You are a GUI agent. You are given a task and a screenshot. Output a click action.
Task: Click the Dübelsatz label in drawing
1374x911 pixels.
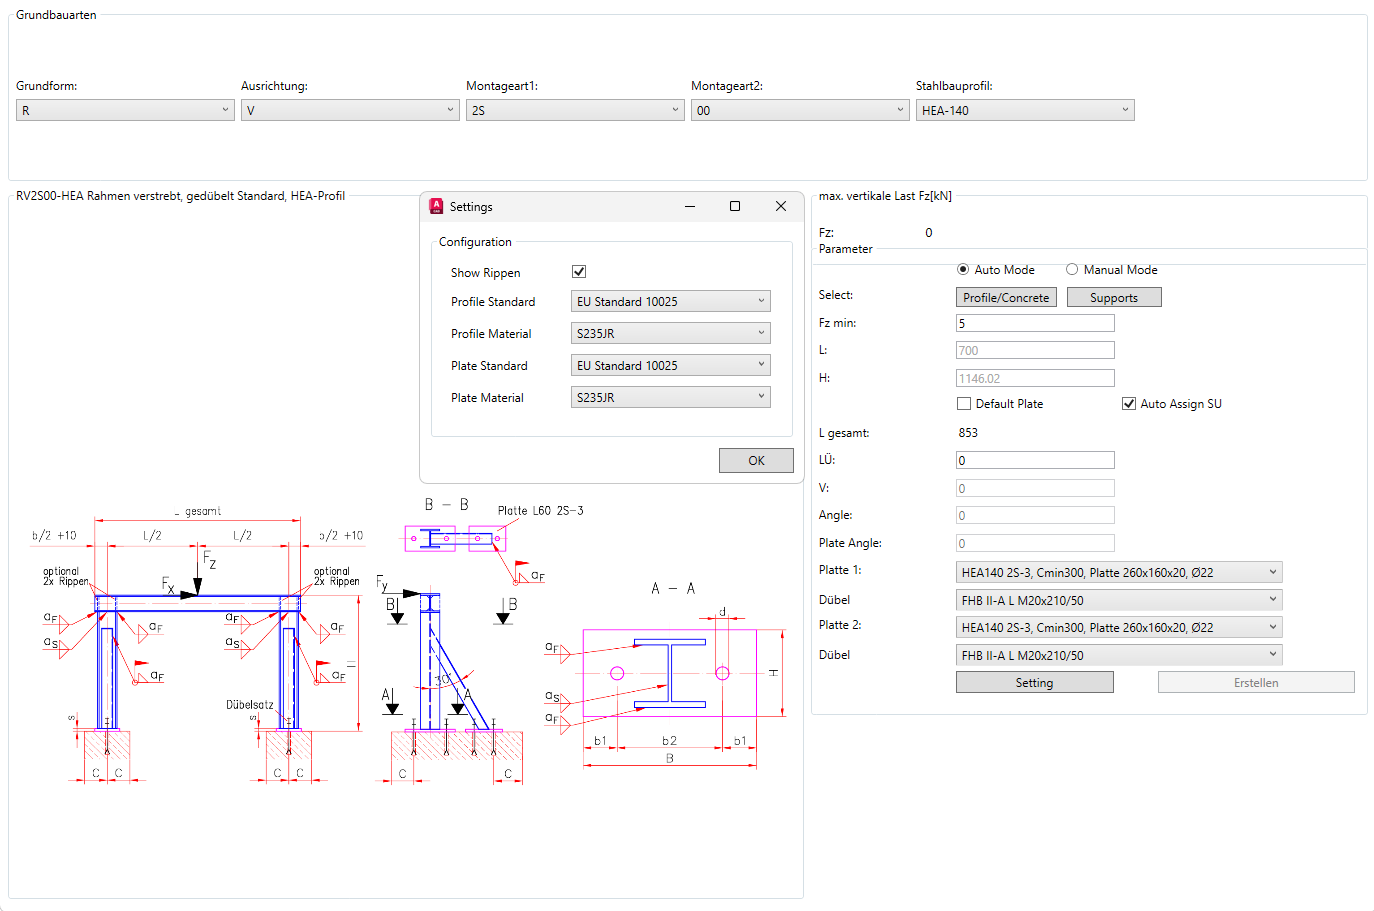(x=250, y=704)
